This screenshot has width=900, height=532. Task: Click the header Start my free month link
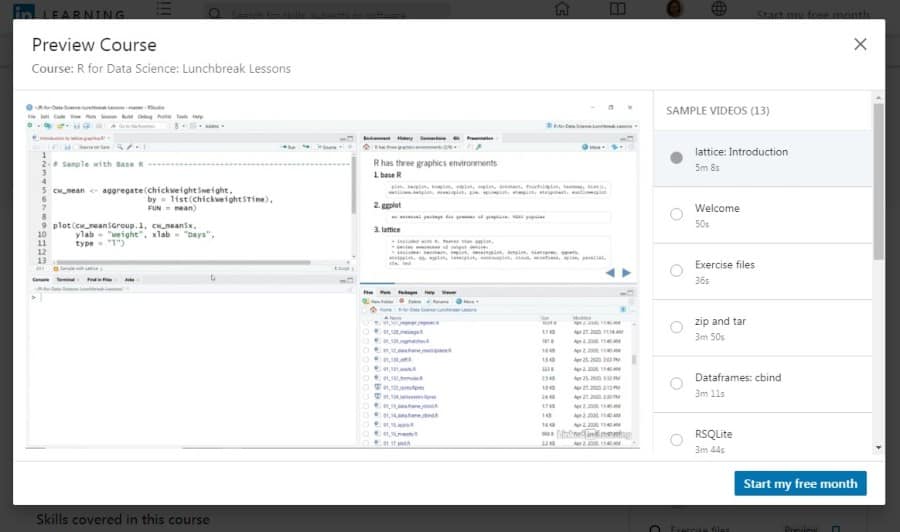813,14
